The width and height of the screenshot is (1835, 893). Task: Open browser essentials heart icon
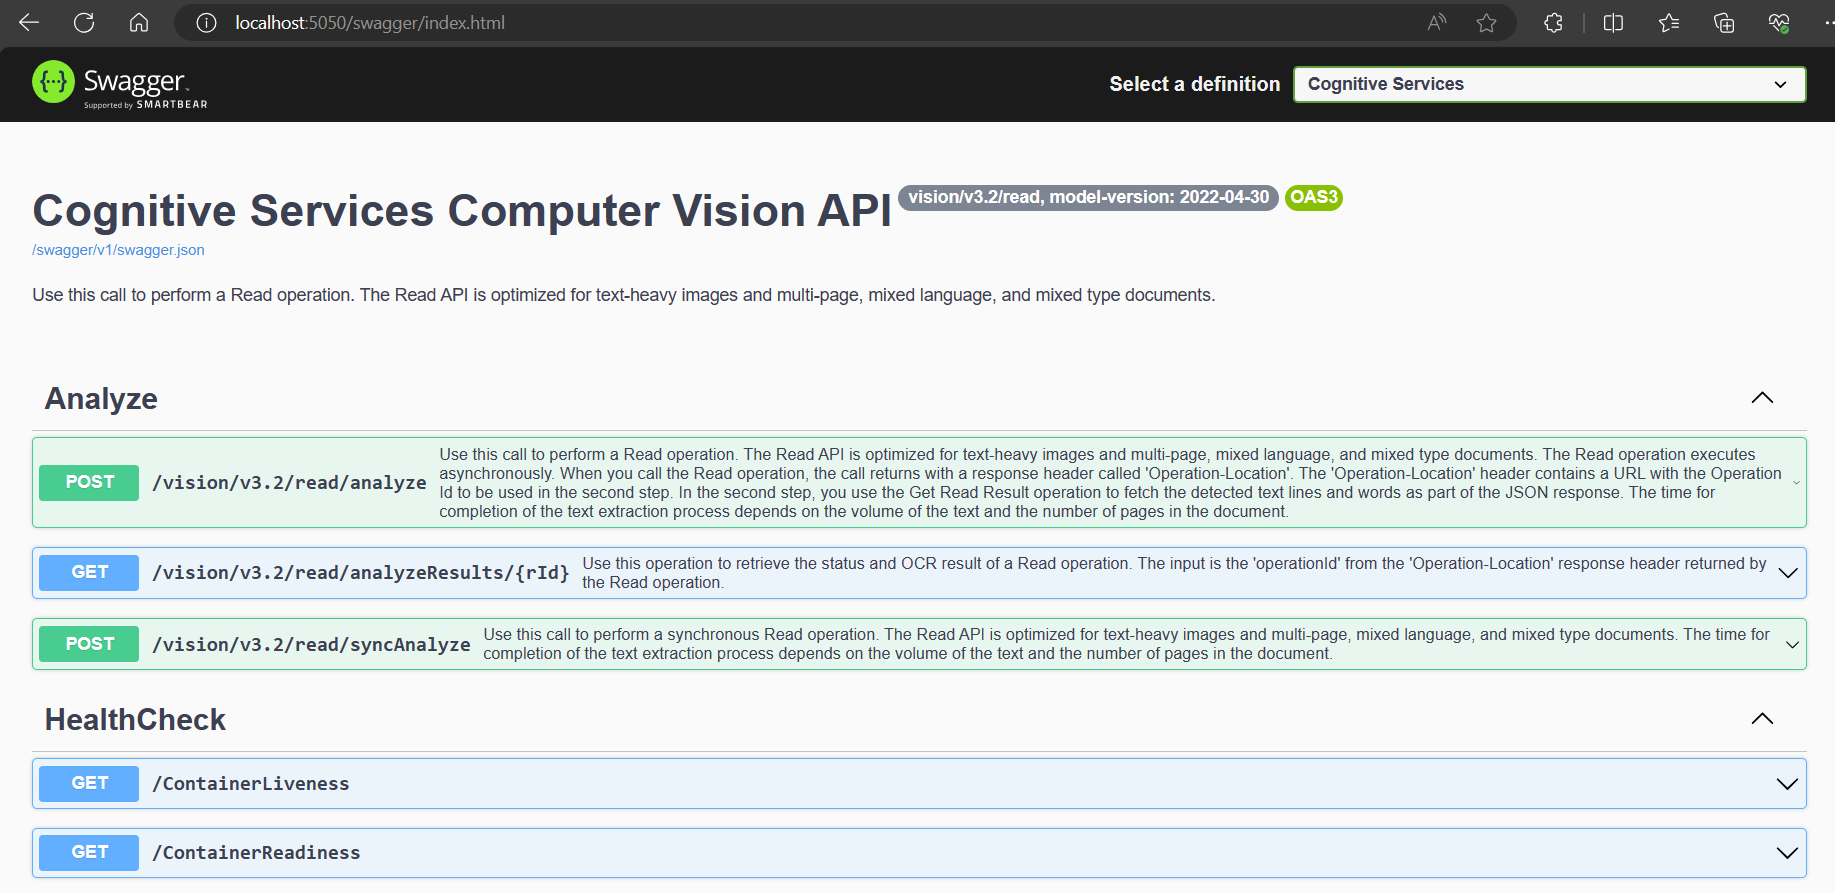[x=1779, y=22]
